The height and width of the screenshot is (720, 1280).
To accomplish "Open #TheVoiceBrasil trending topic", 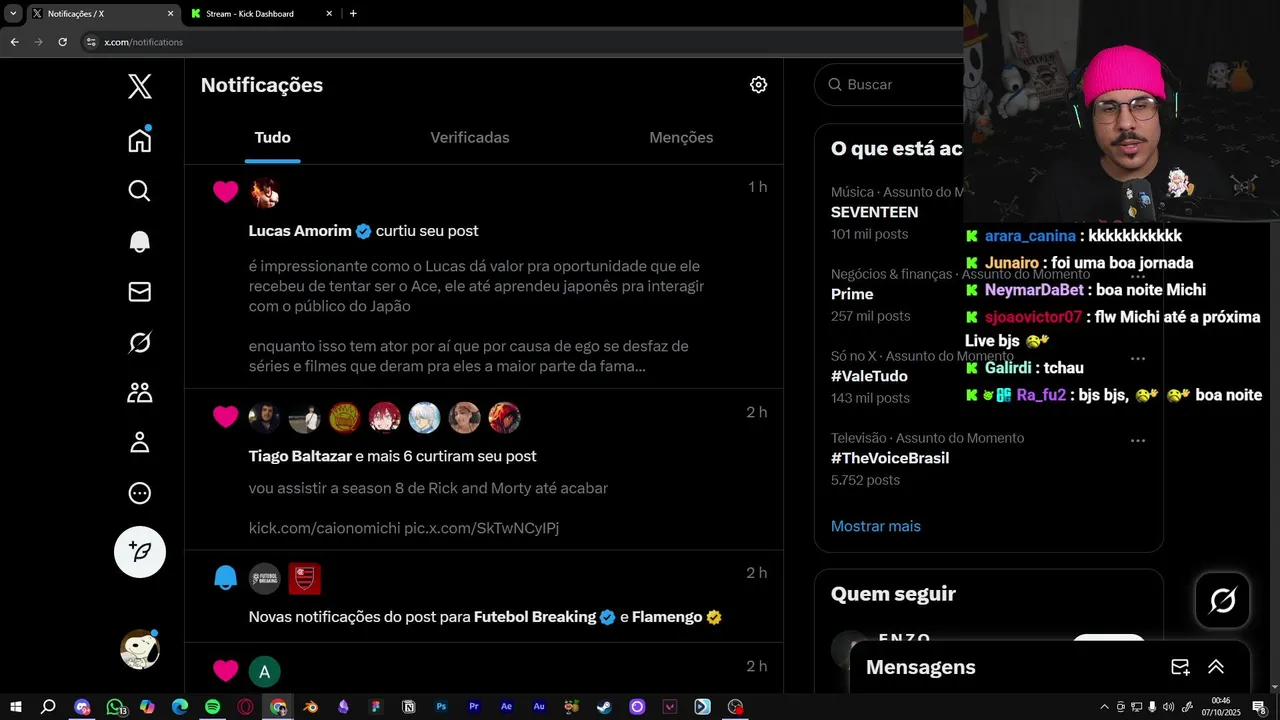I will click(890, 458).
